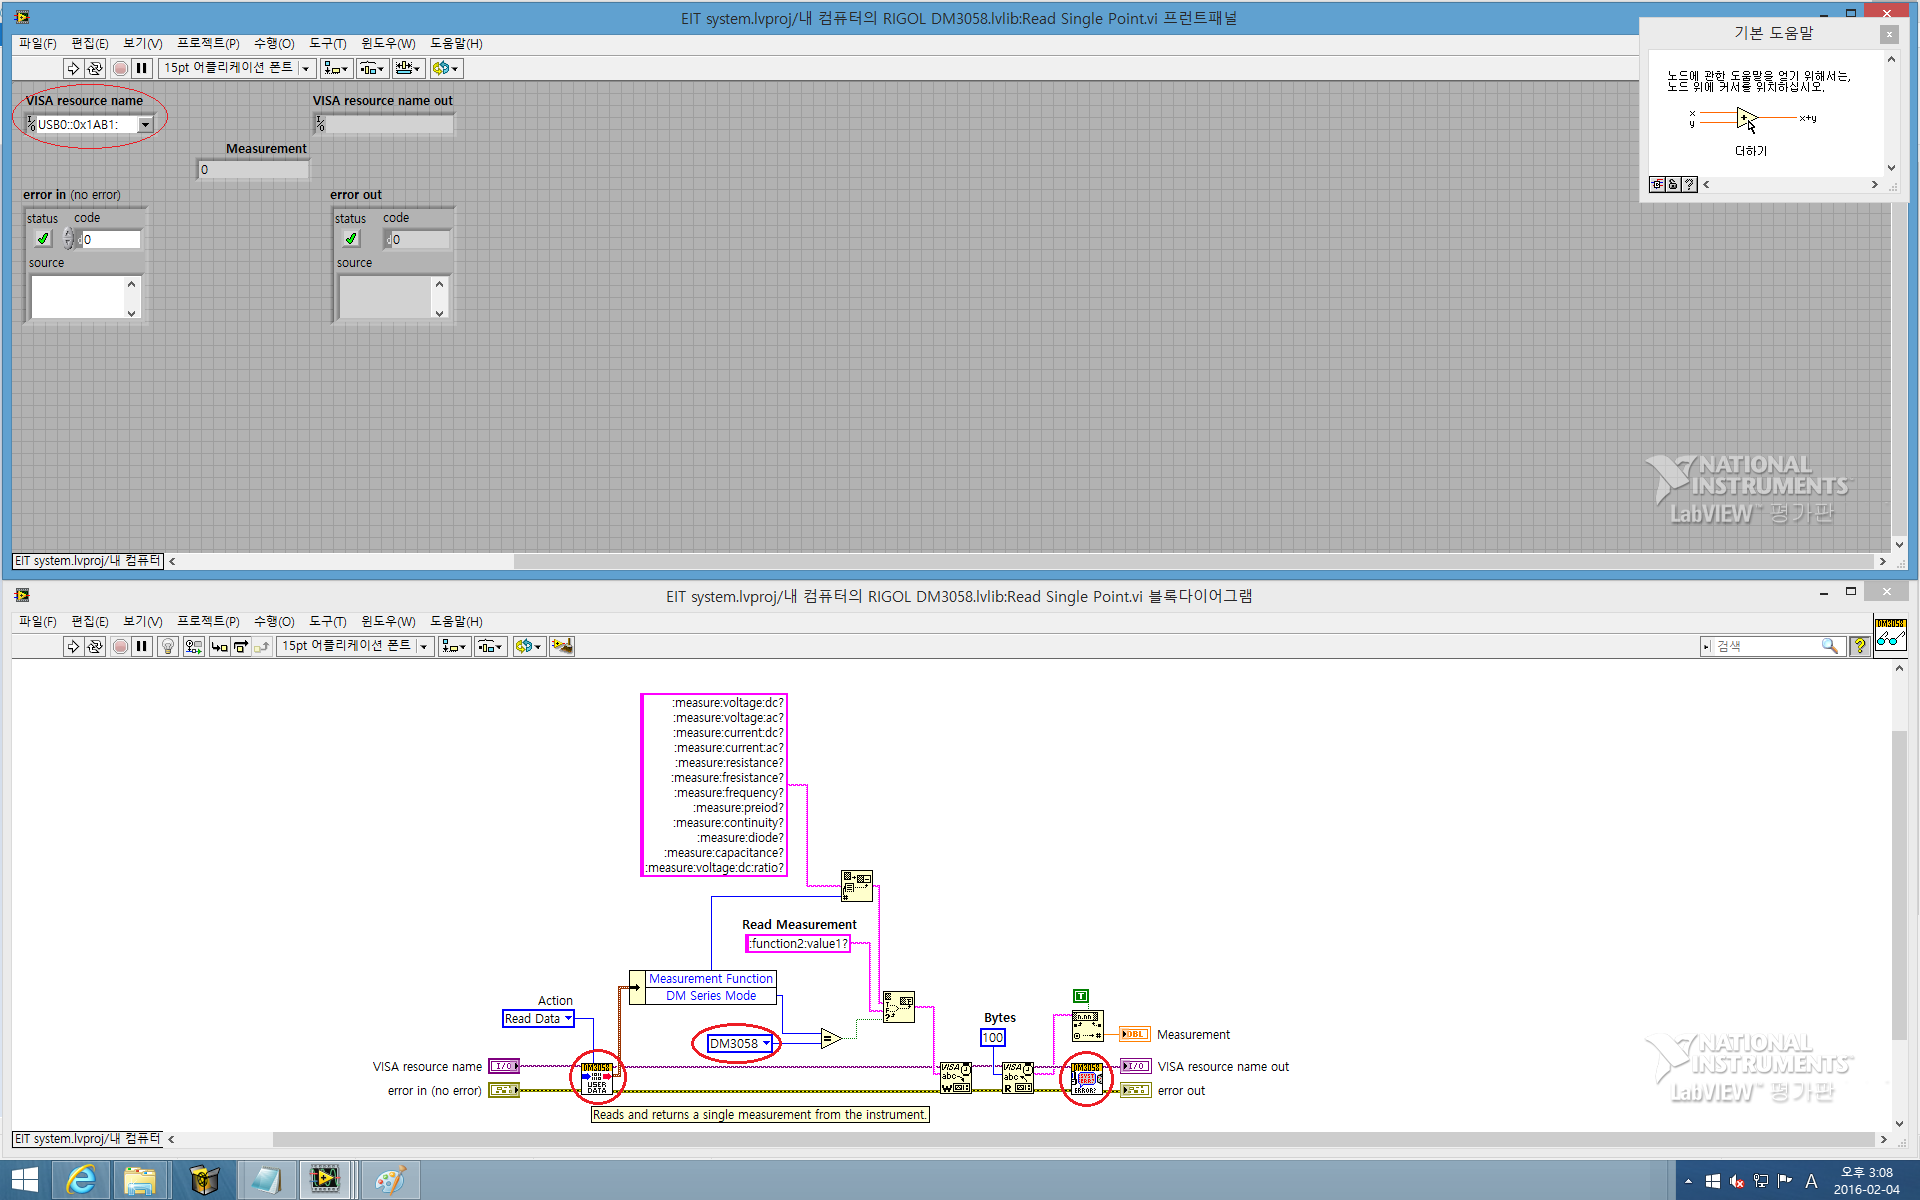Click Measurement indicator field on front panel

[x=253, y=169]
